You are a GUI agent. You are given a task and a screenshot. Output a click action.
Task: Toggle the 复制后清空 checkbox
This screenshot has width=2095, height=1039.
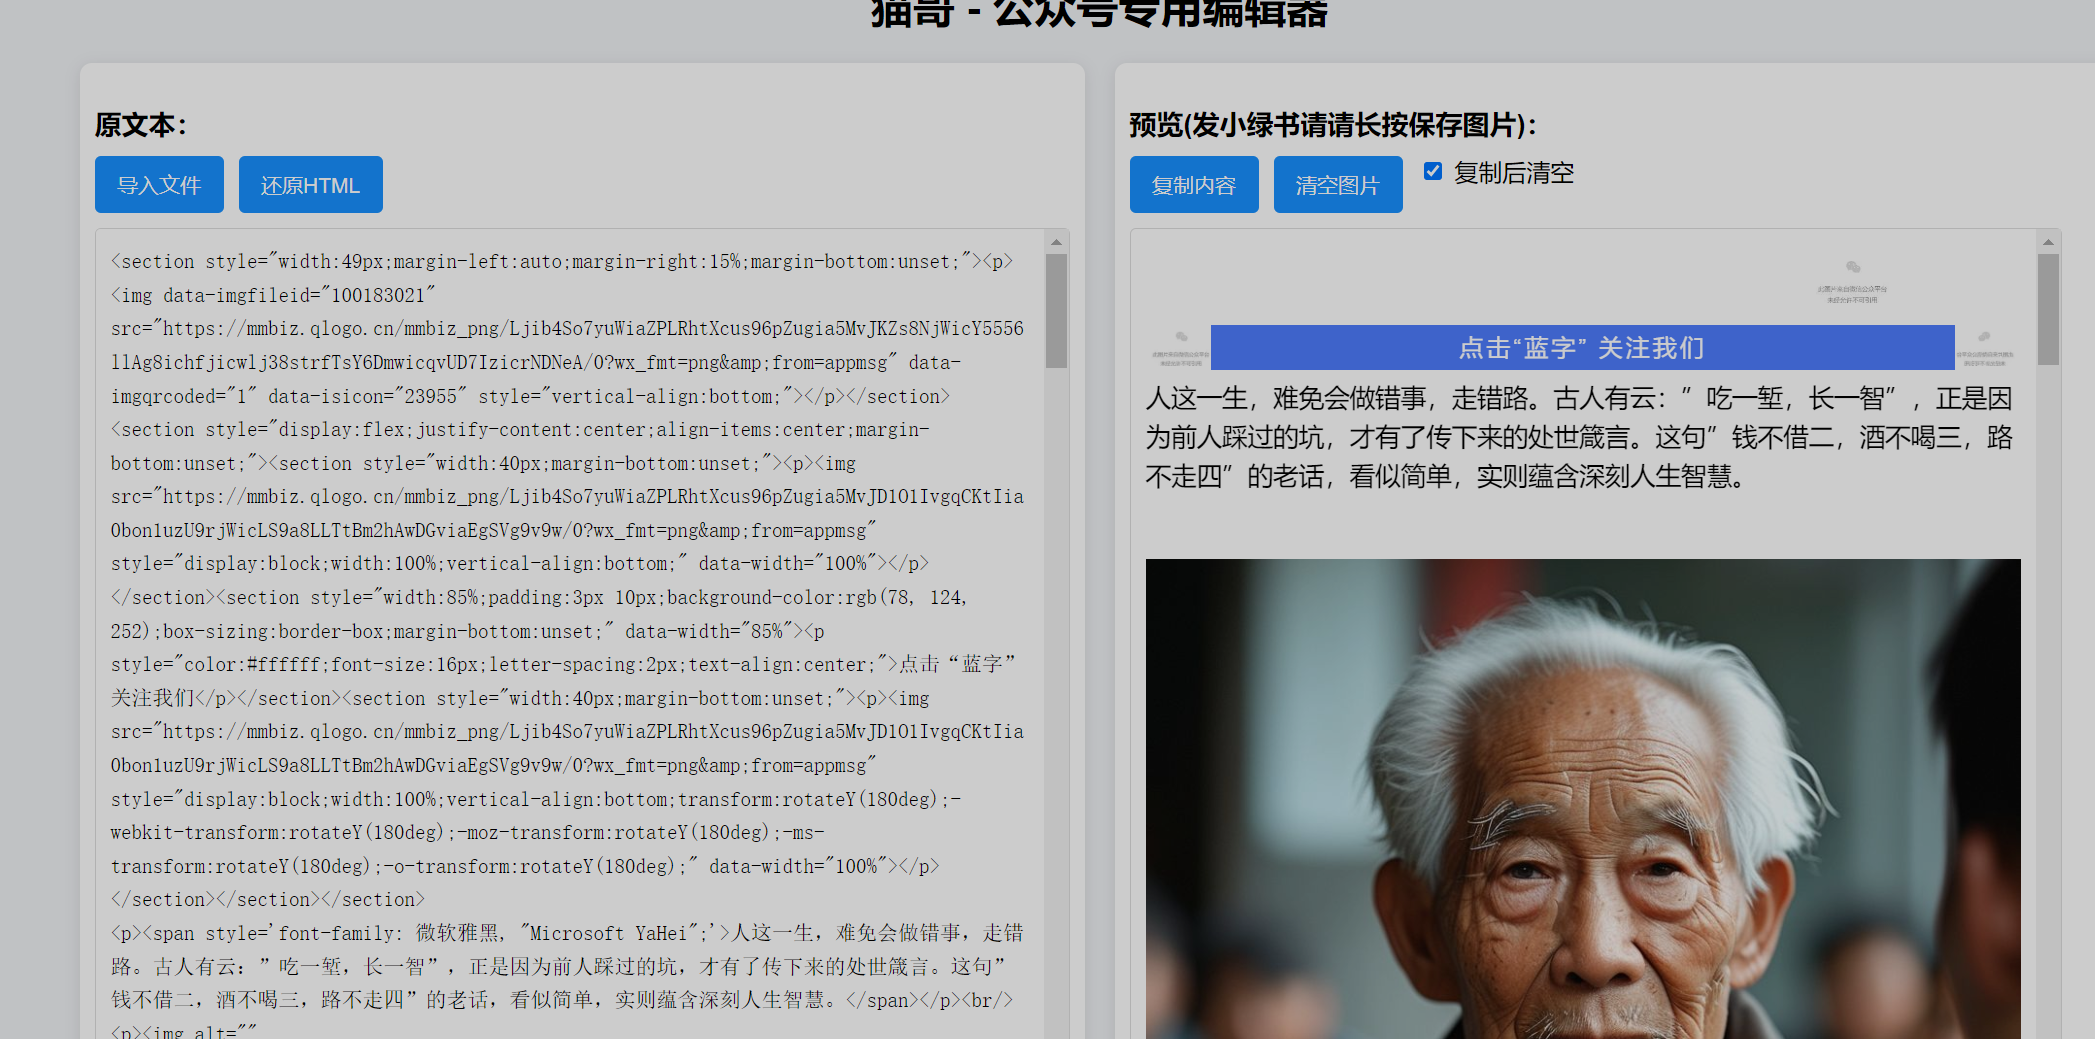(1433, 171)
